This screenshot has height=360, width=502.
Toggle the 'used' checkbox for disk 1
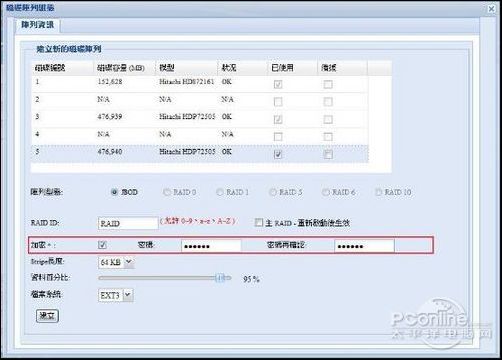tap(278, 84)
